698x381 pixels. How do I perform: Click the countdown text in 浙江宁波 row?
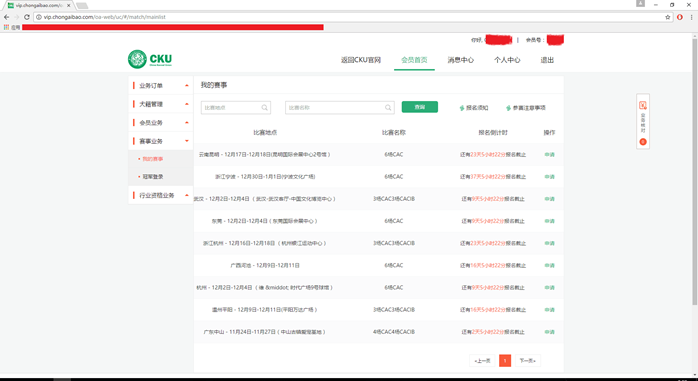493,177
